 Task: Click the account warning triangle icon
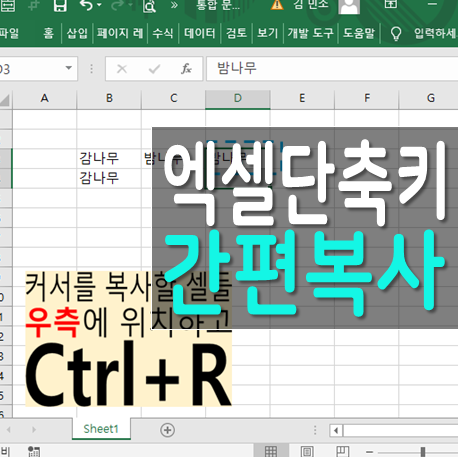[277, 5]
